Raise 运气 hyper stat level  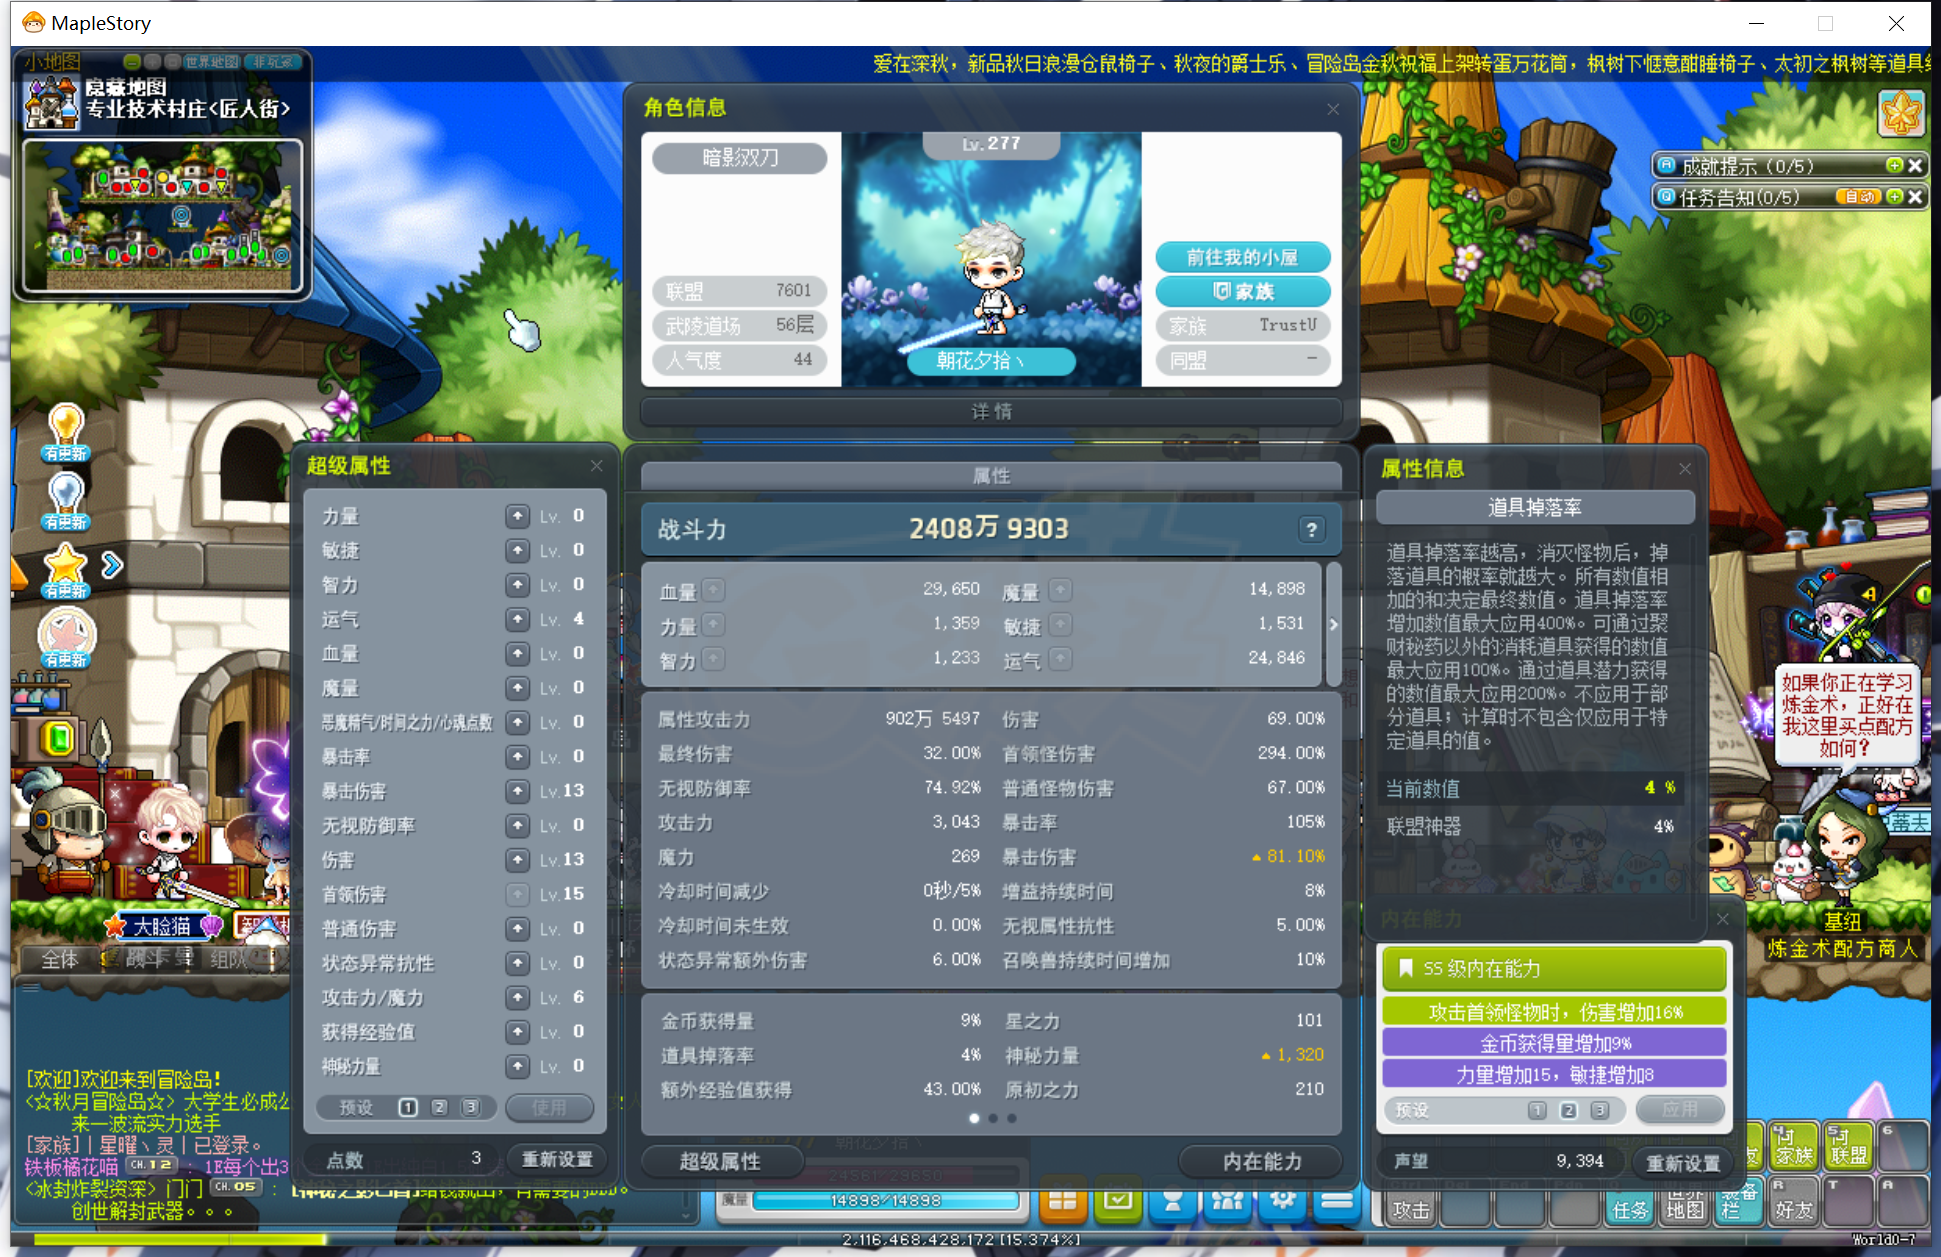click(x=517, y=619)
